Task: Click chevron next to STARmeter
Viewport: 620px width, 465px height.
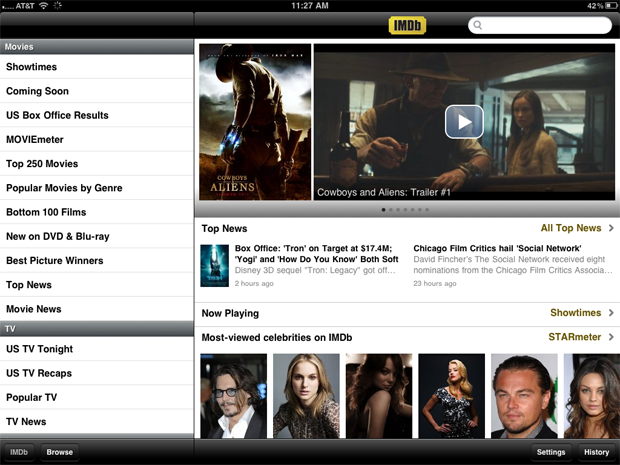Action: point(611,337)
